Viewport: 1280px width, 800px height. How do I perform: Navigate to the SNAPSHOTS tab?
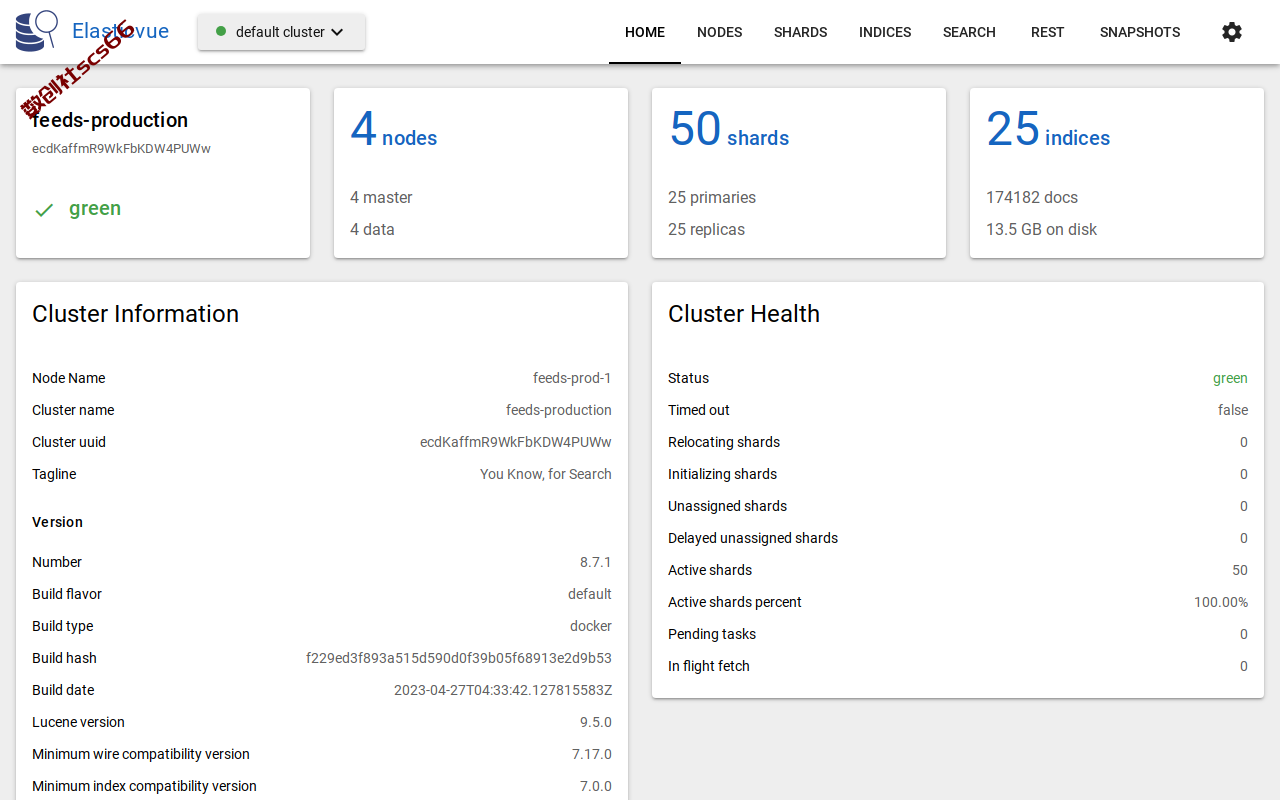(x=1140, y=32)
